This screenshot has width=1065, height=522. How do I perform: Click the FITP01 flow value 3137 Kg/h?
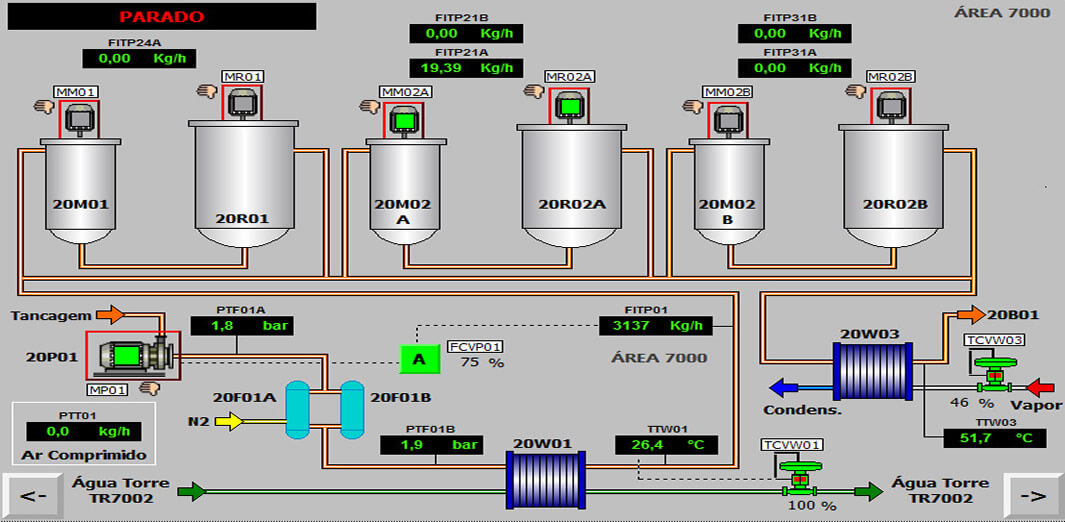pos(655,325)
